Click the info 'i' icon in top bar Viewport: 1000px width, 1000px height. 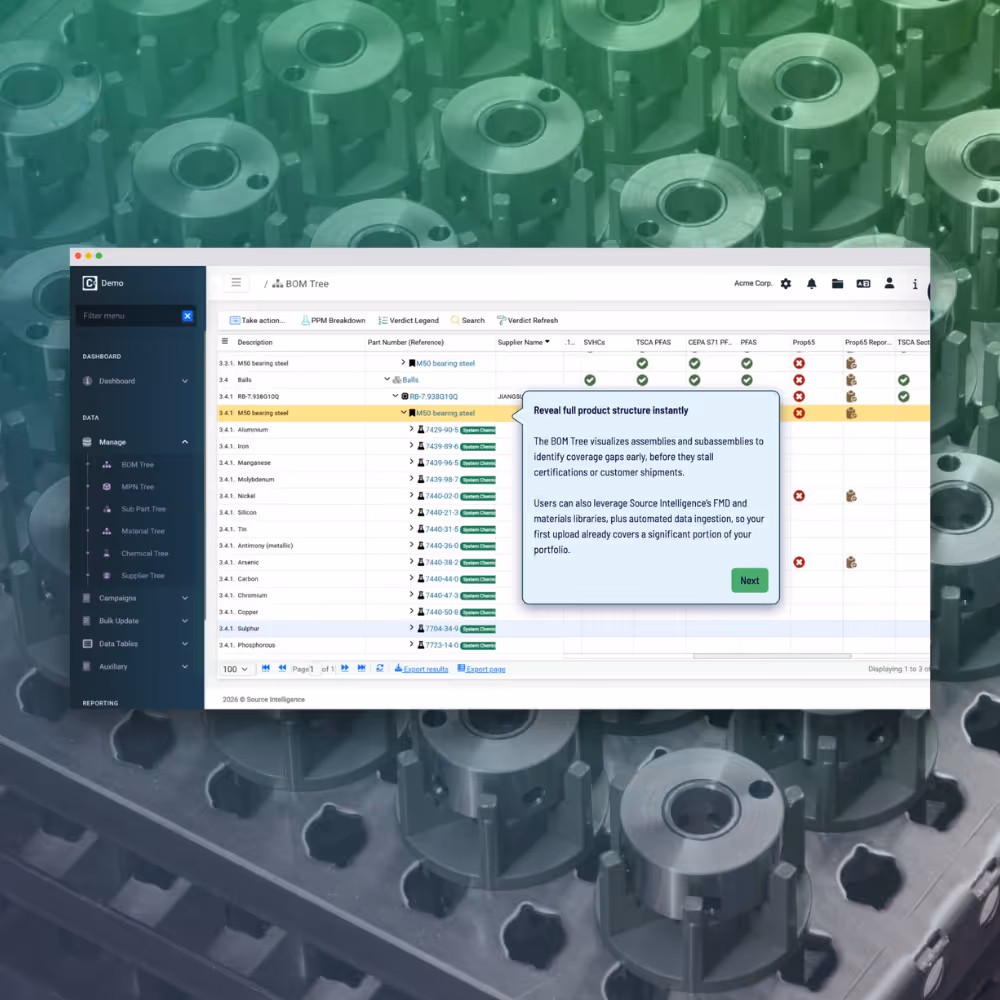point(915,284)
